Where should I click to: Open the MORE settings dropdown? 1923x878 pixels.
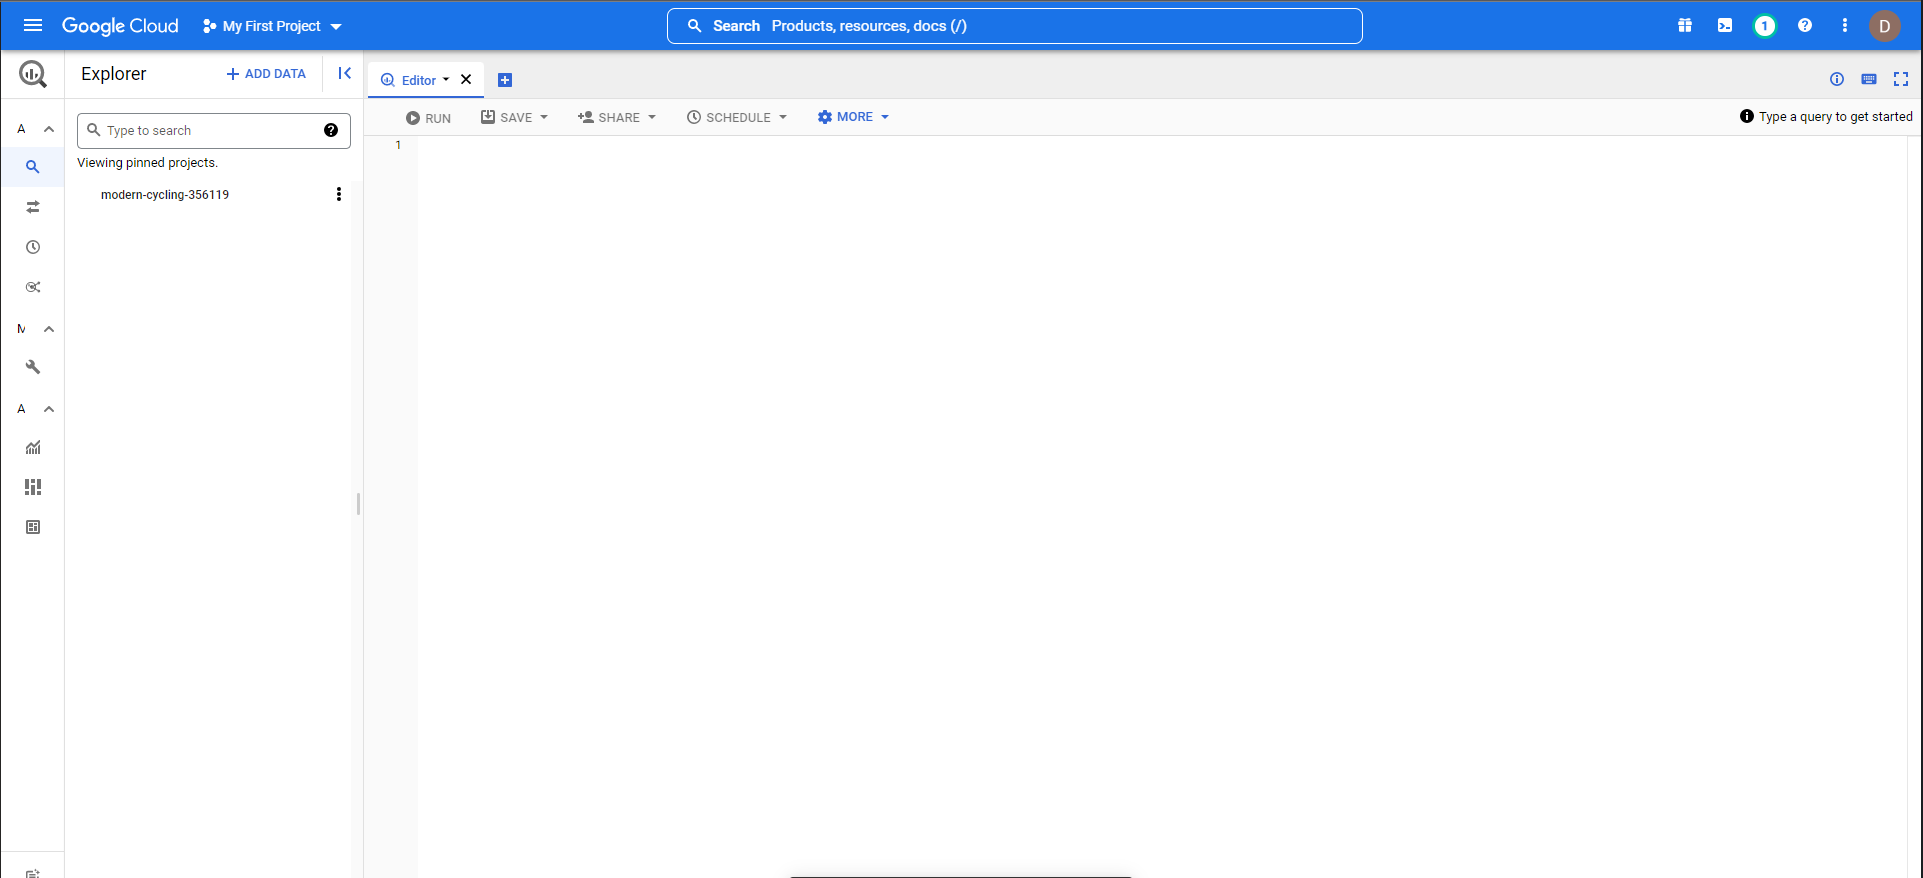[x=853, y=117]
